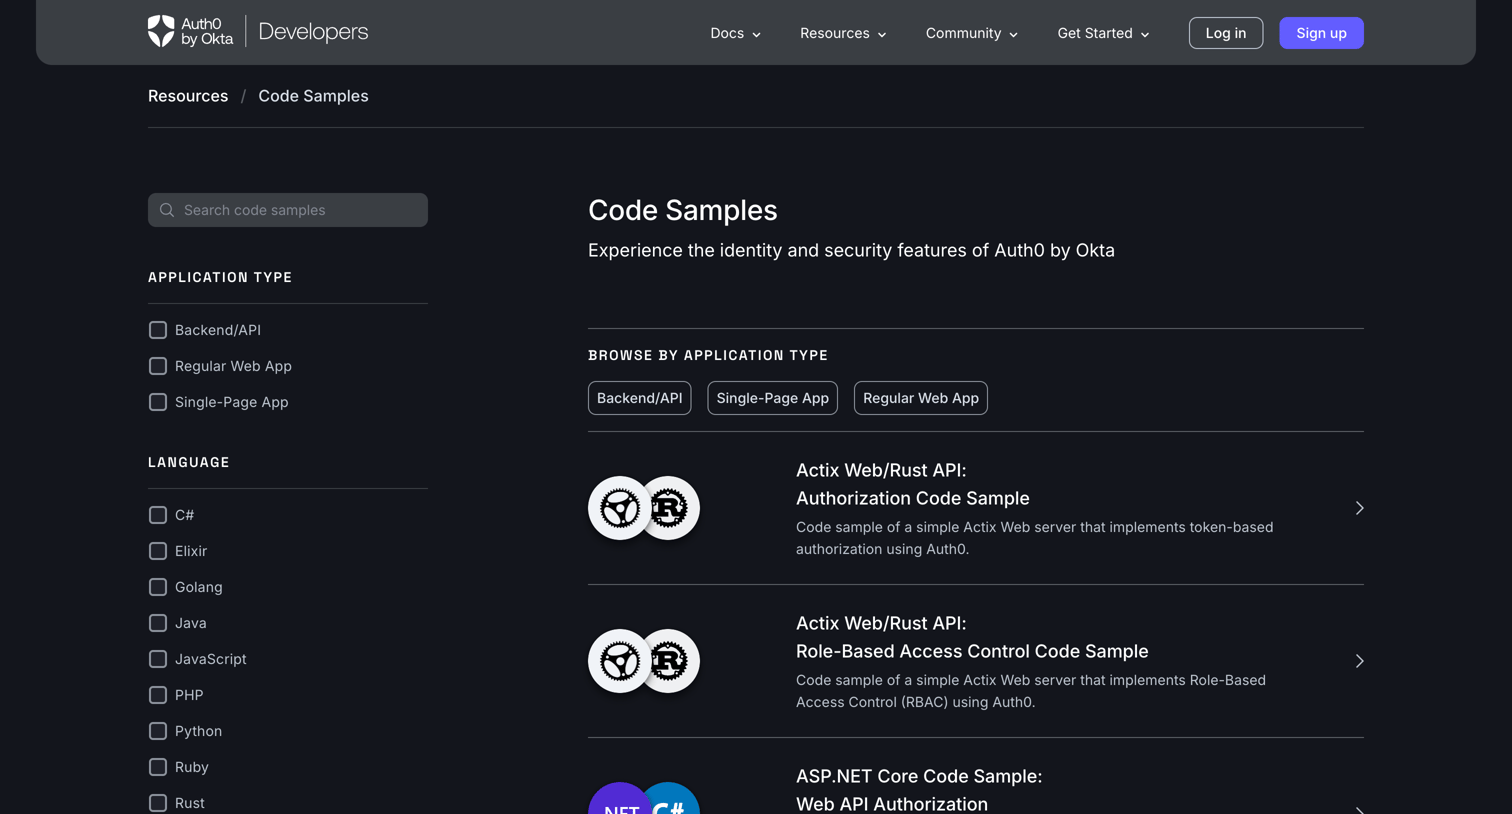Open ASP.NET Core Web API Authorization title
1512x814 pixels.
pos(919,790)
